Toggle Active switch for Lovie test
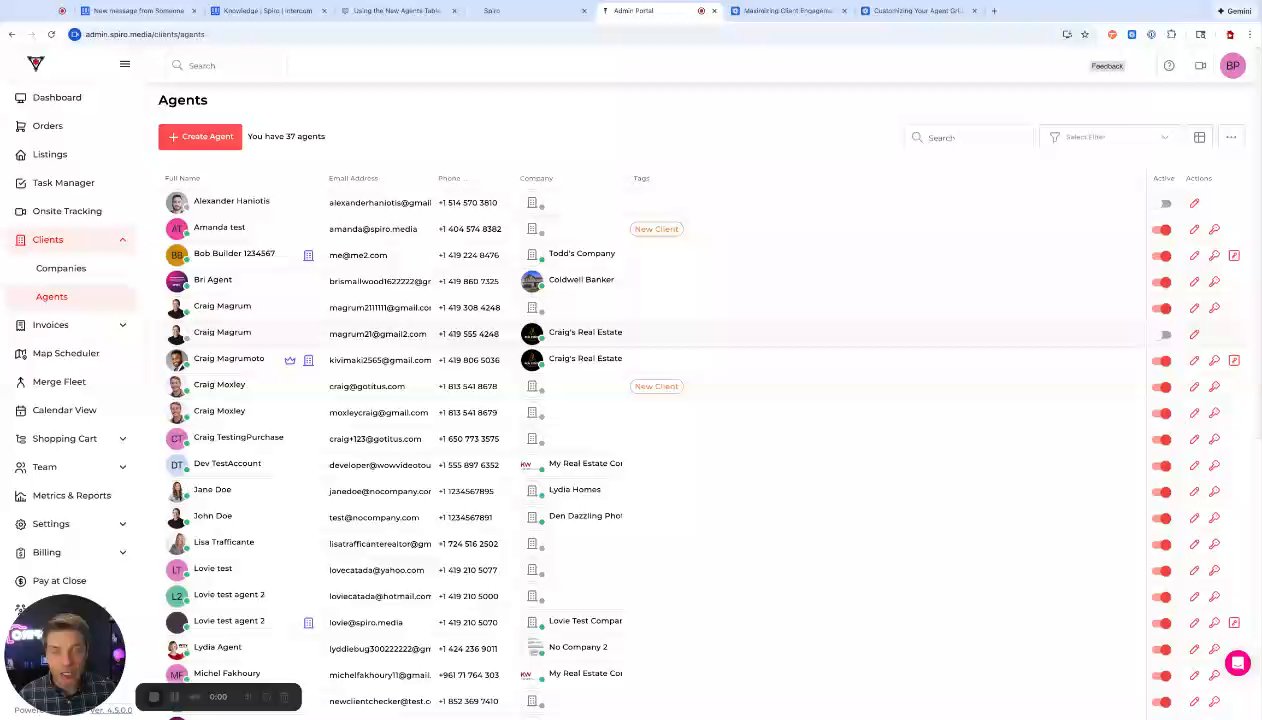1262x720 pixels. coord(1162,571)
